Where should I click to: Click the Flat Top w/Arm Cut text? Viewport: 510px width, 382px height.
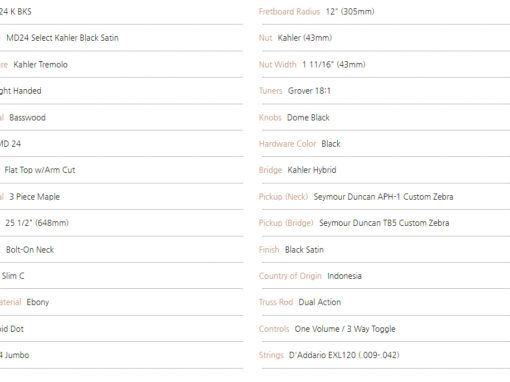pyautogui.click(x=40, y=170)
